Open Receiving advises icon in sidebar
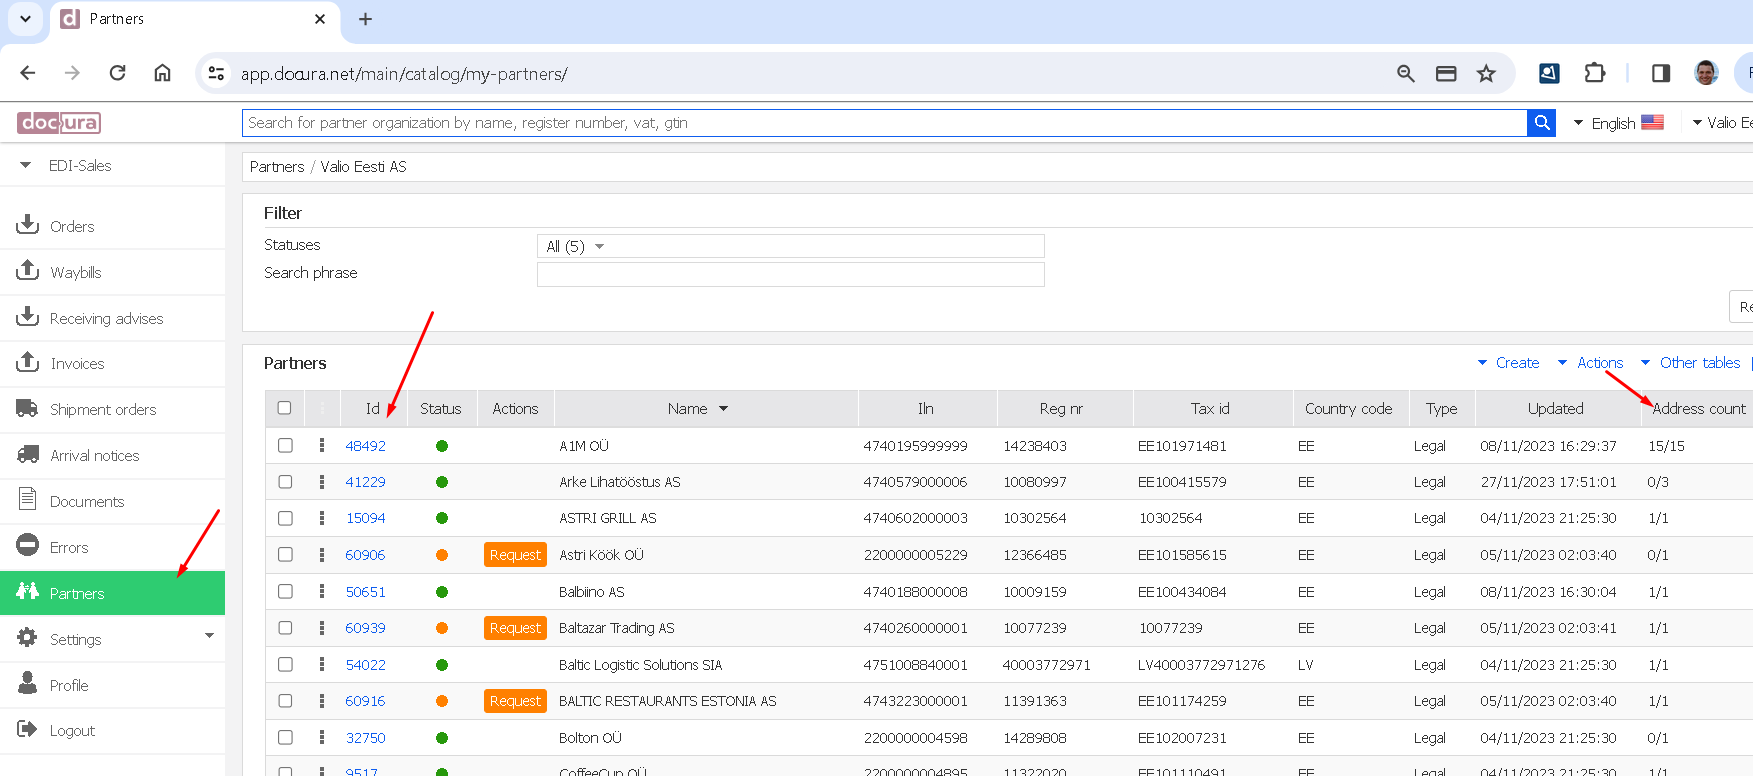Viewport: 1753px width, 776px height. pos(27,317)
